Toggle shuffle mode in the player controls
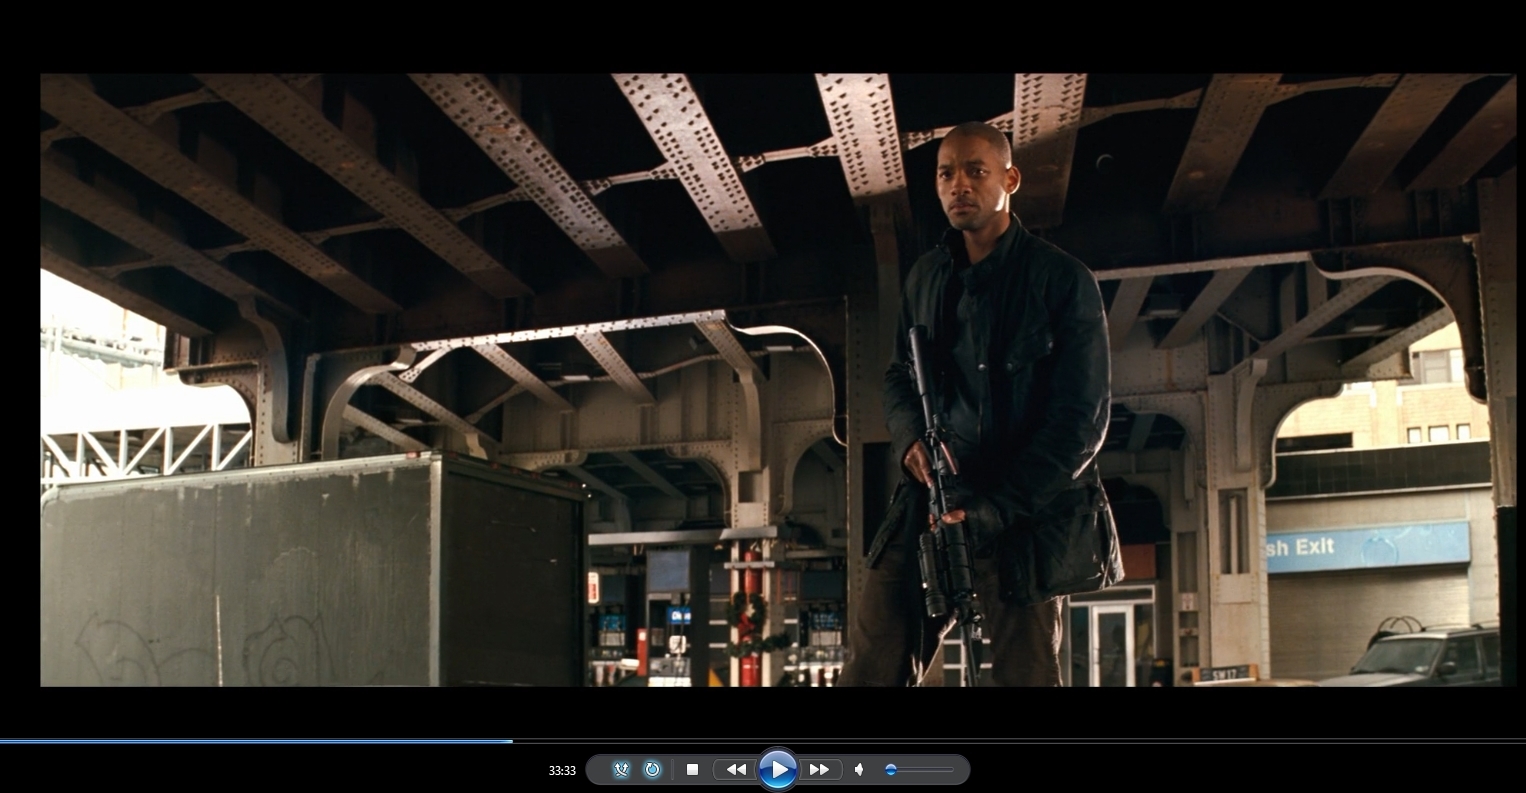 (621, 769)
